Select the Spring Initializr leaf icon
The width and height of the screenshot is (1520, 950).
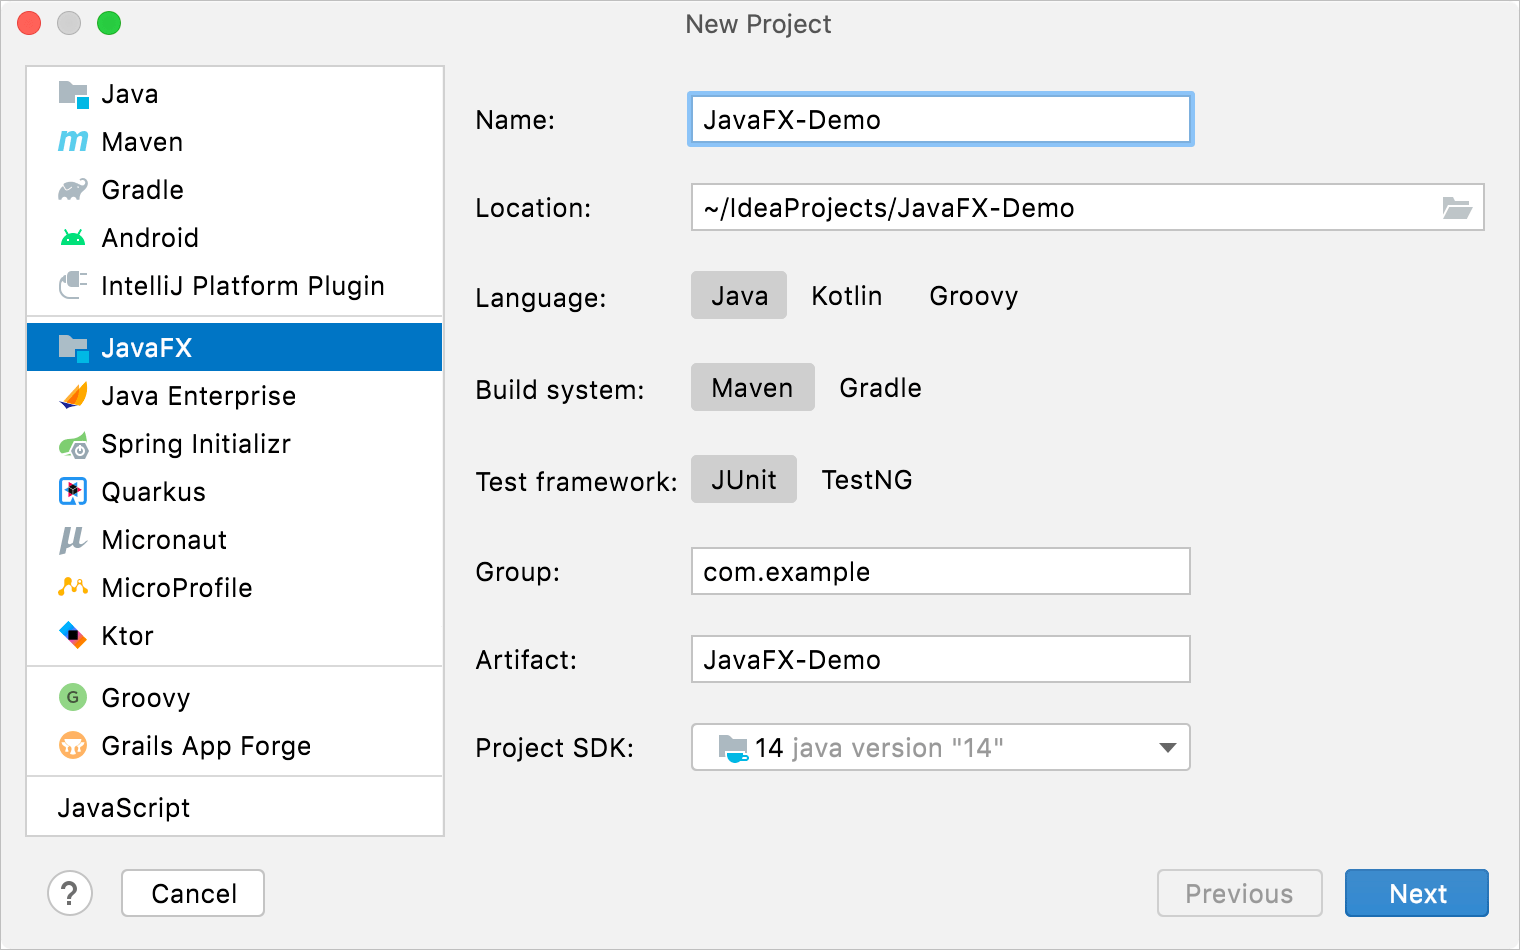click(x=72, y=443)
